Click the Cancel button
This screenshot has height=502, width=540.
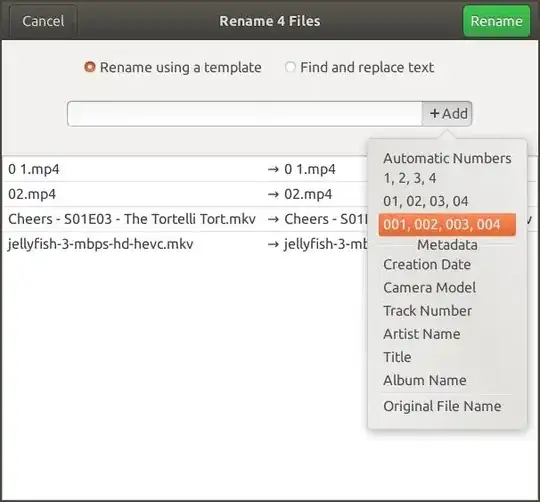pos(43,21)
